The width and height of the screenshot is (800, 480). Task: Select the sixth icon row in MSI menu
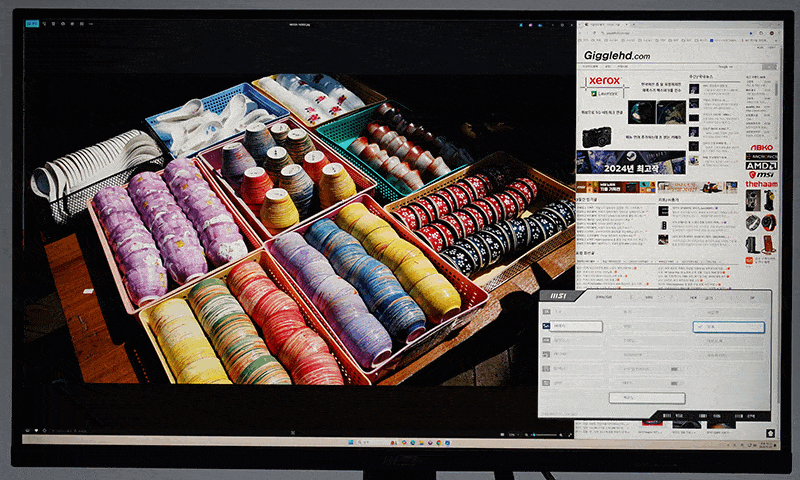(x=572, y=383)
